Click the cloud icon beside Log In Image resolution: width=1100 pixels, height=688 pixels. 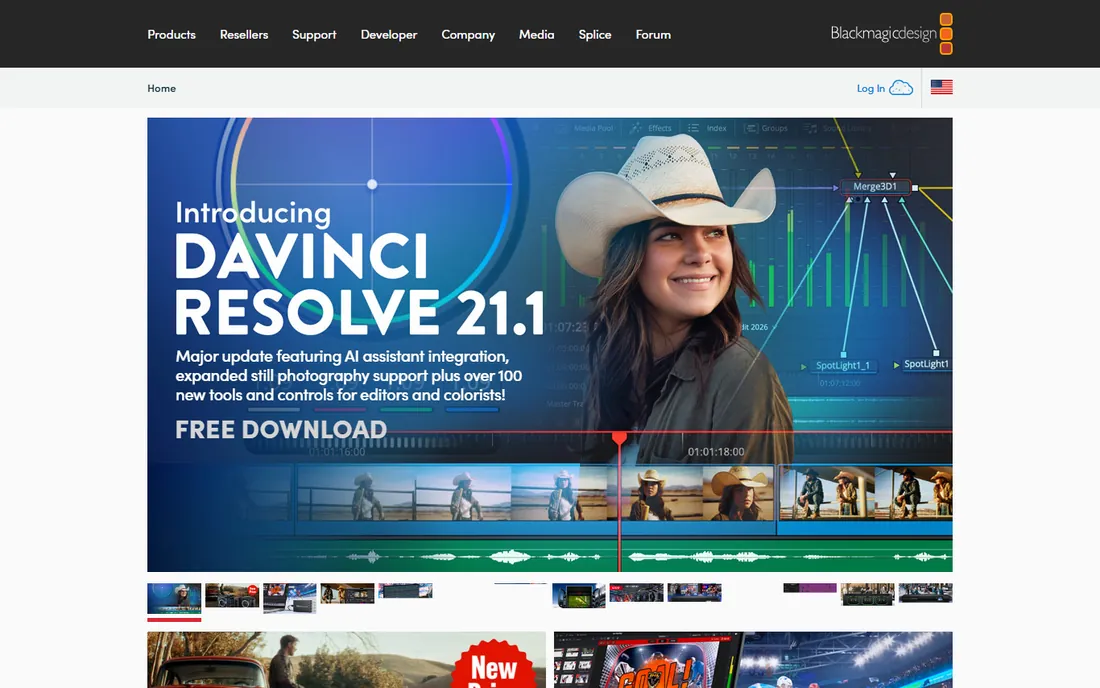coord(901,88)
